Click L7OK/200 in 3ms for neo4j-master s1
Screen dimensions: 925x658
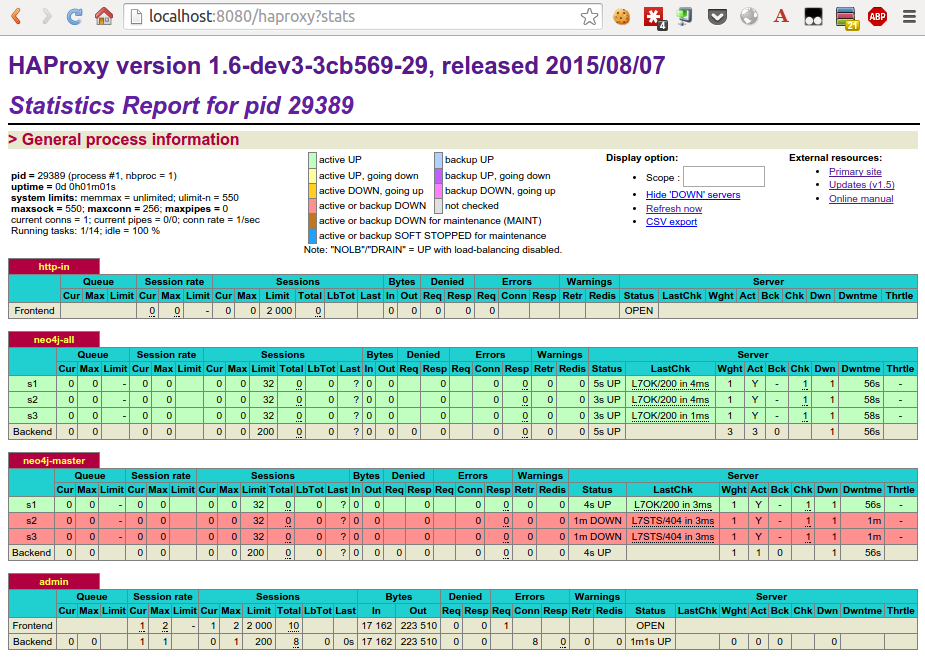click(673, 505)
